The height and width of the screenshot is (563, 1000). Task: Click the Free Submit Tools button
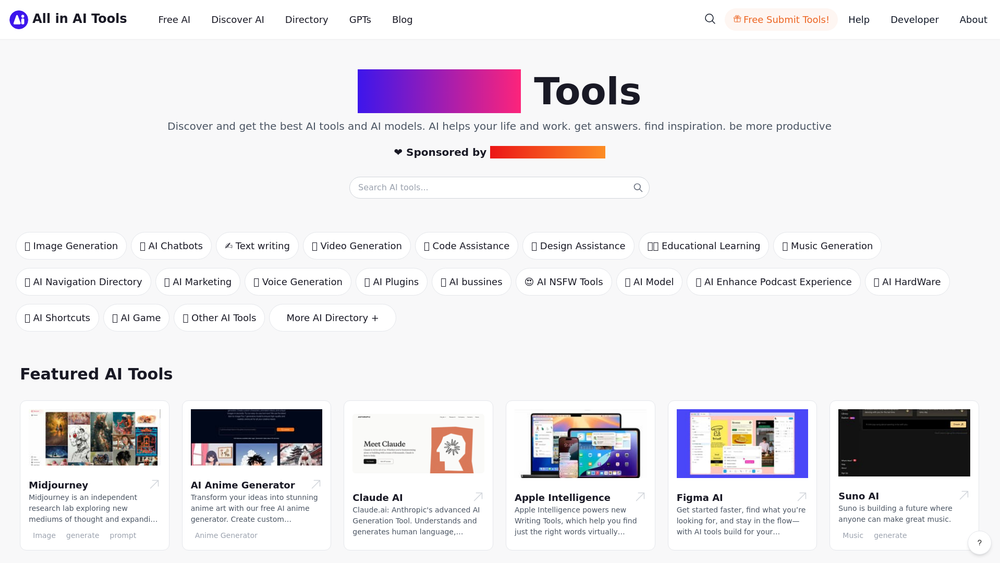[x=781, y=20]
